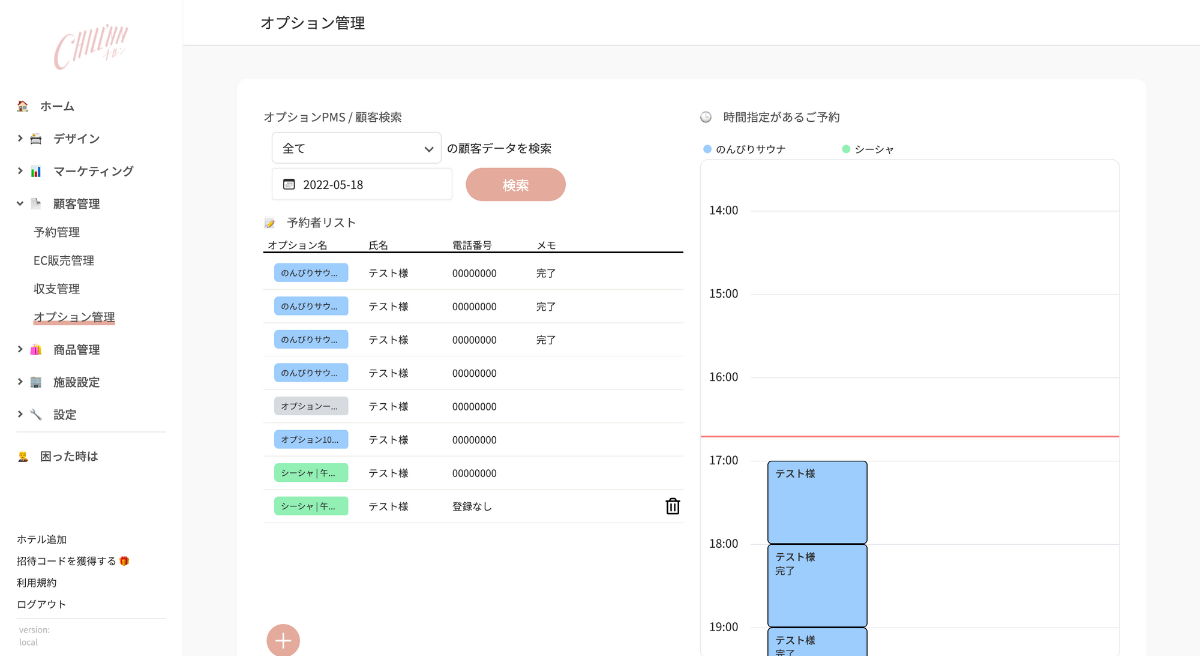The width and height of the screenshot is (1200, 656).
Task: Click the ログアウト link
Action: [x=41, y=604]
